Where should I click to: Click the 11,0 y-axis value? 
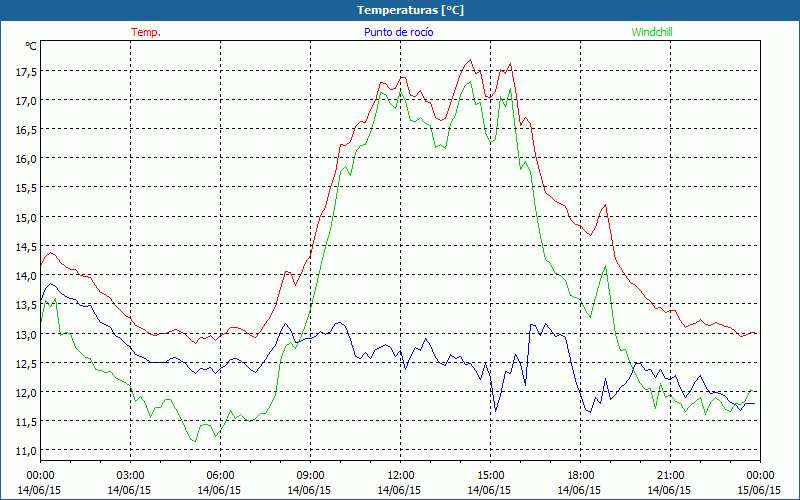pyautogui.click(x=27, y=451)
